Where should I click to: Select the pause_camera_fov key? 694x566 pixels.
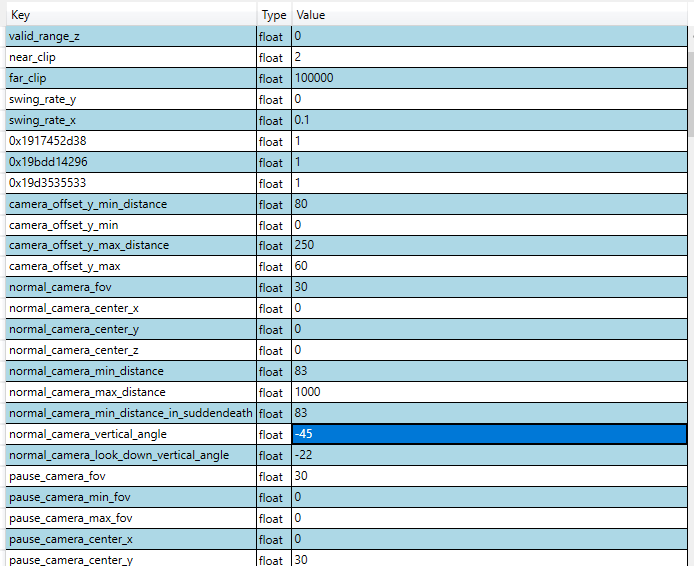point(131,477)
